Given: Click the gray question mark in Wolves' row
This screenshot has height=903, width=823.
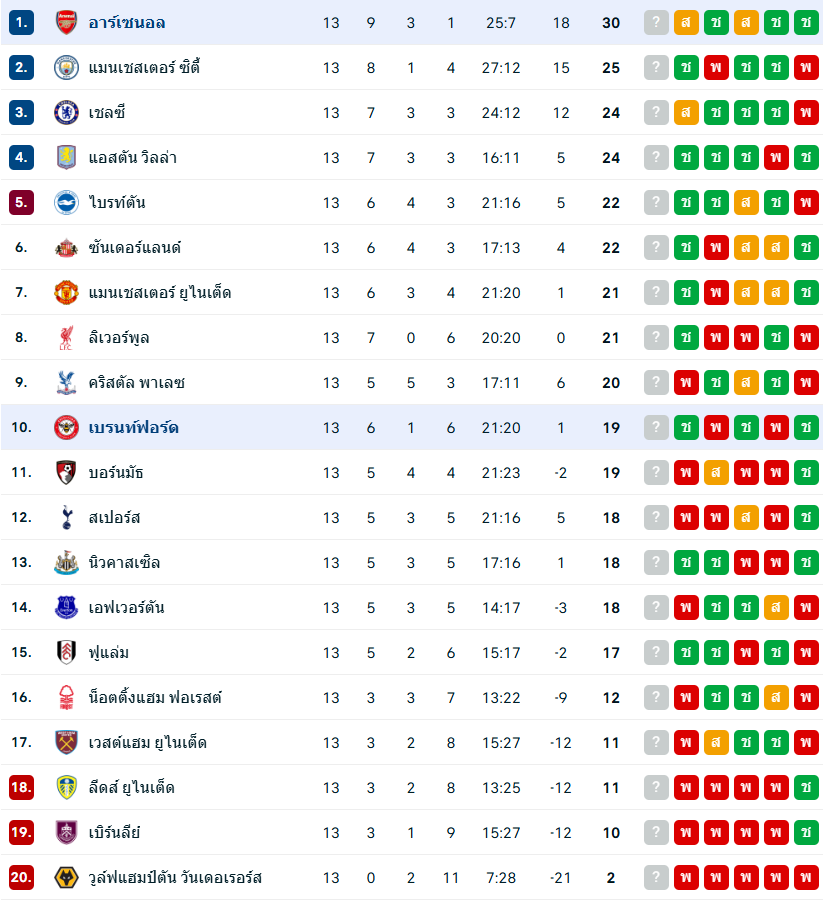Looking at the screenshot, I should point(656,878).
